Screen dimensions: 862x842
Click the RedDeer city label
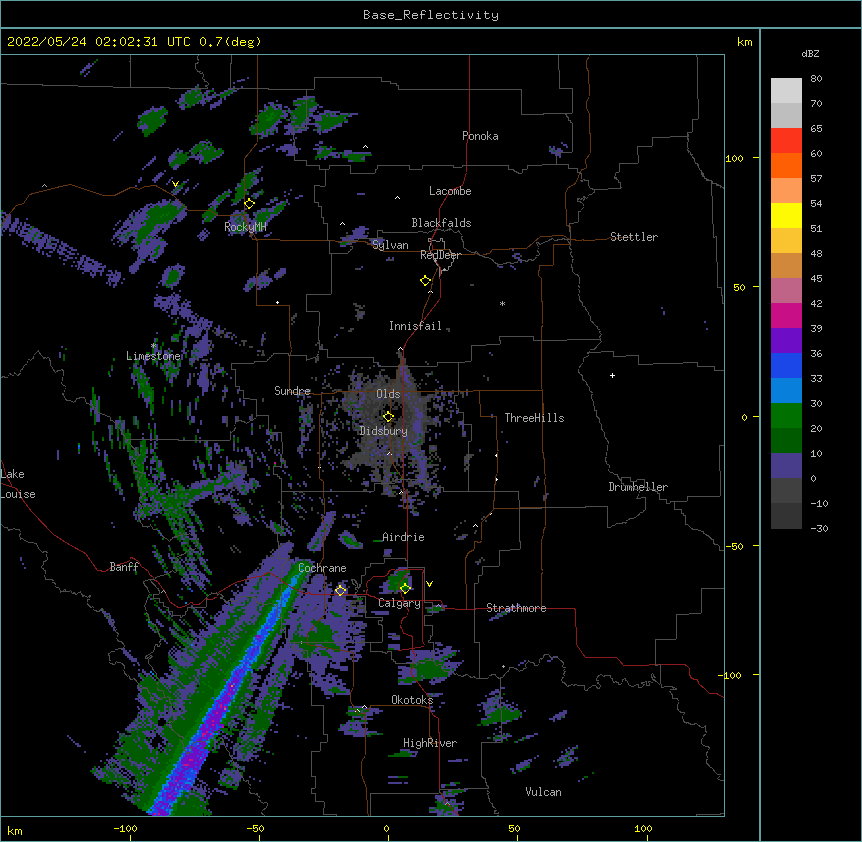pyautogui.click(x=440, y=255)
